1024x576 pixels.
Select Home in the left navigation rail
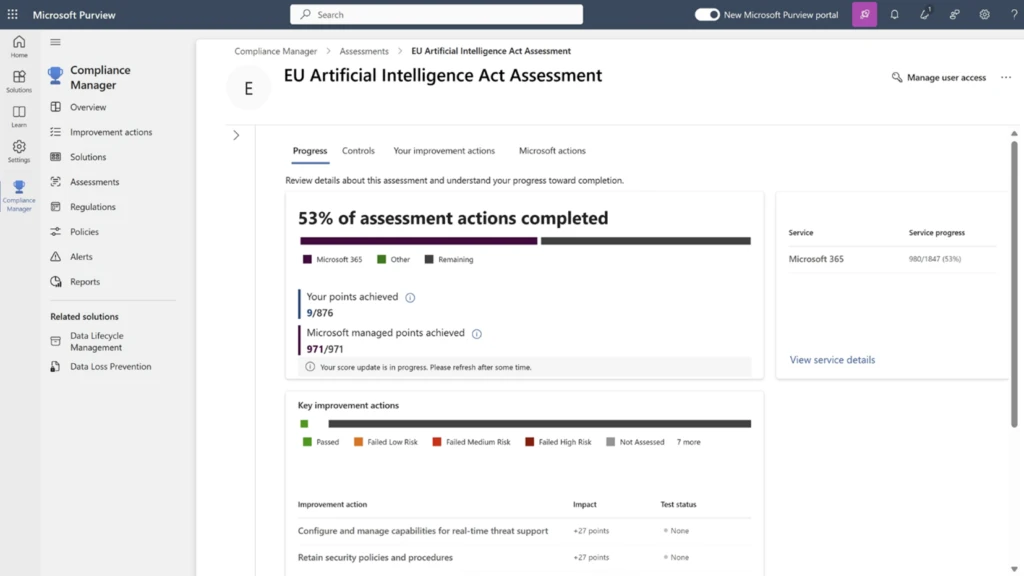[x=18, y=45]
